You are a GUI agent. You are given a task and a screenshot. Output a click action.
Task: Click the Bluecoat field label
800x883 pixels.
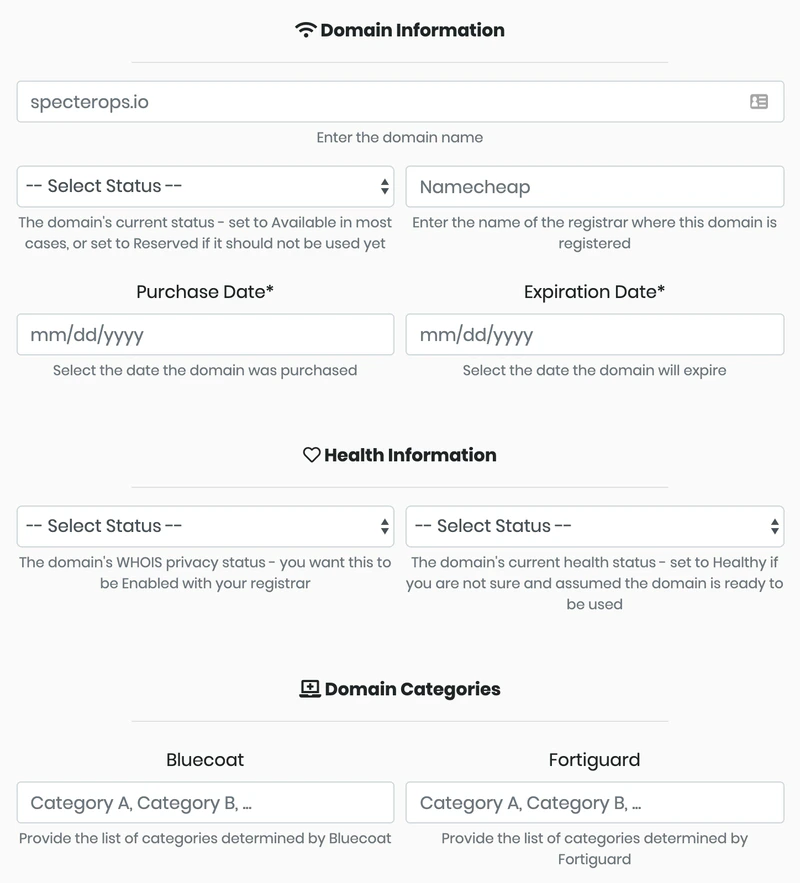pyautogui.click(x=205, y=760)
